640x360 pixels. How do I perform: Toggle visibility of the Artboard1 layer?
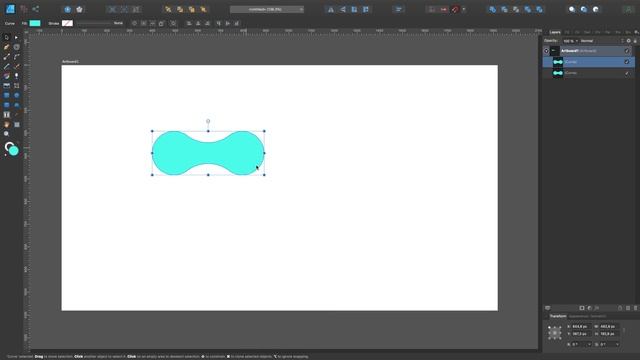coord(627,51)
